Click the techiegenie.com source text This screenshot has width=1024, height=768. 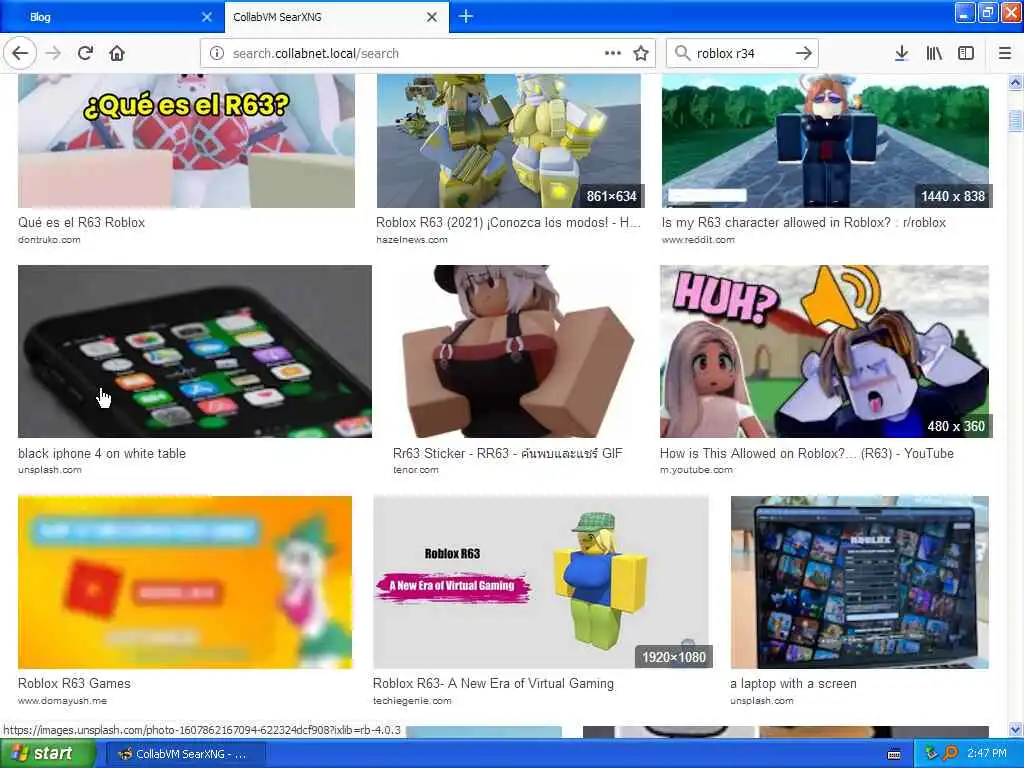[412, 701]
